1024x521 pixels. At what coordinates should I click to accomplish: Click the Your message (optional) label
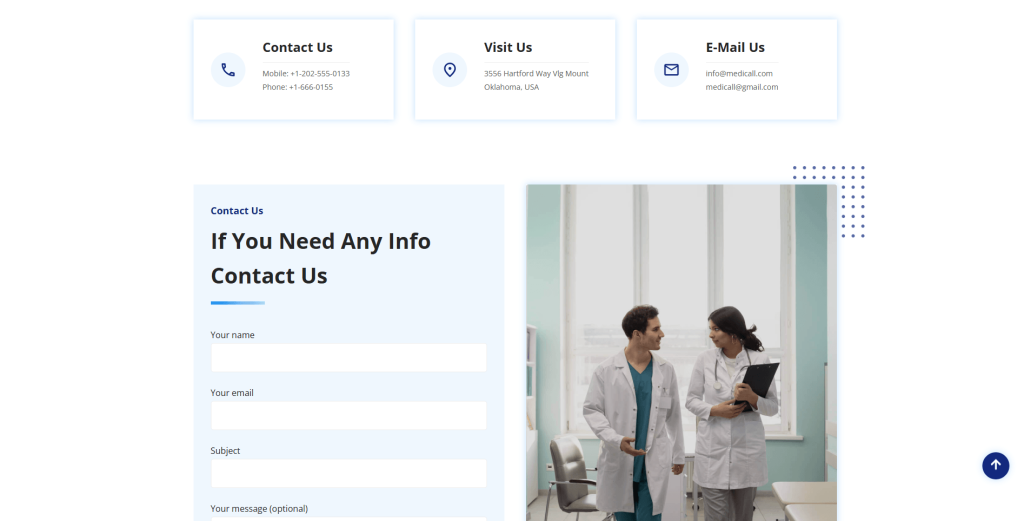point(259,509)
